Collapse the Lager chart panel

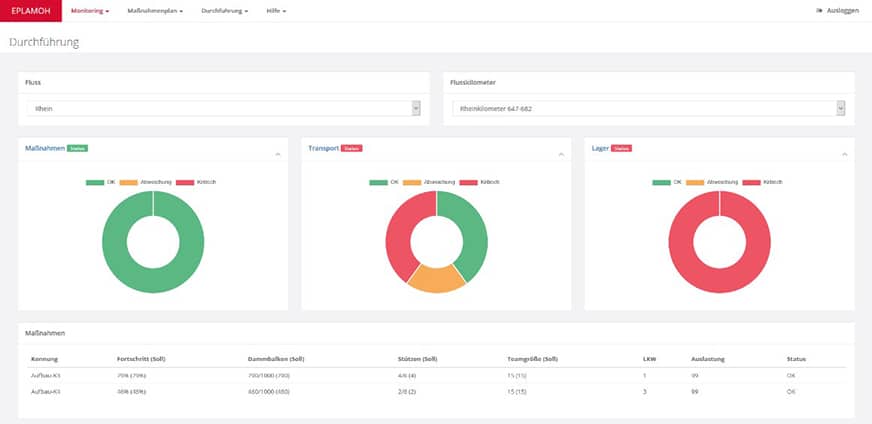[x=844, y=154]
